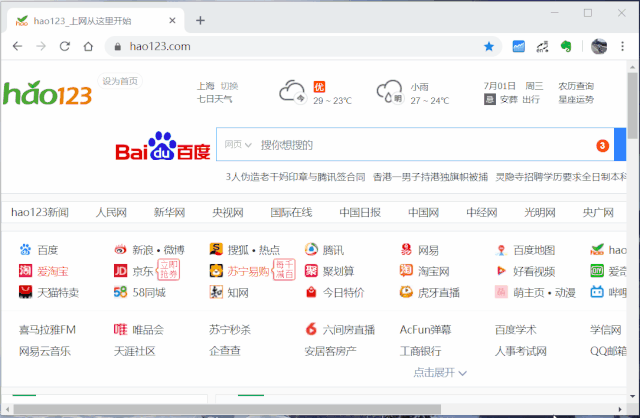This screenshot has height=418, width=640.
Task: Open 新华网 in the nav bar
Action: tap(169, 212)
